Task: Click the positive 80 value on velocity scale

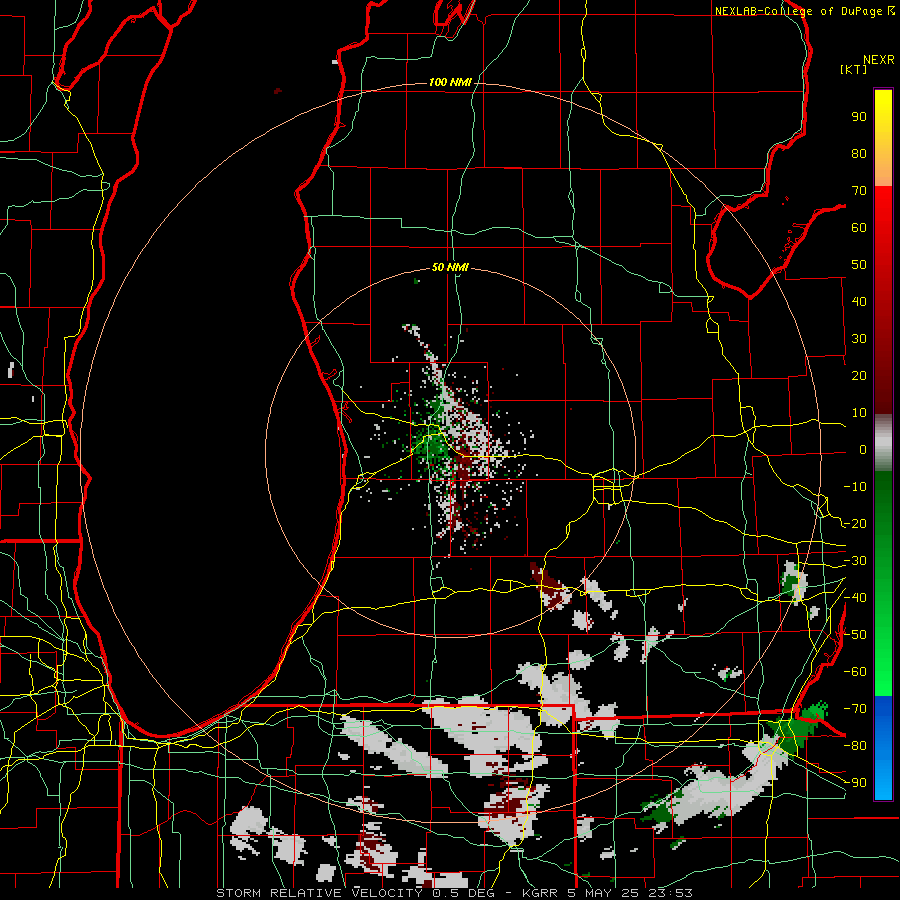Action: pos(859,153)
